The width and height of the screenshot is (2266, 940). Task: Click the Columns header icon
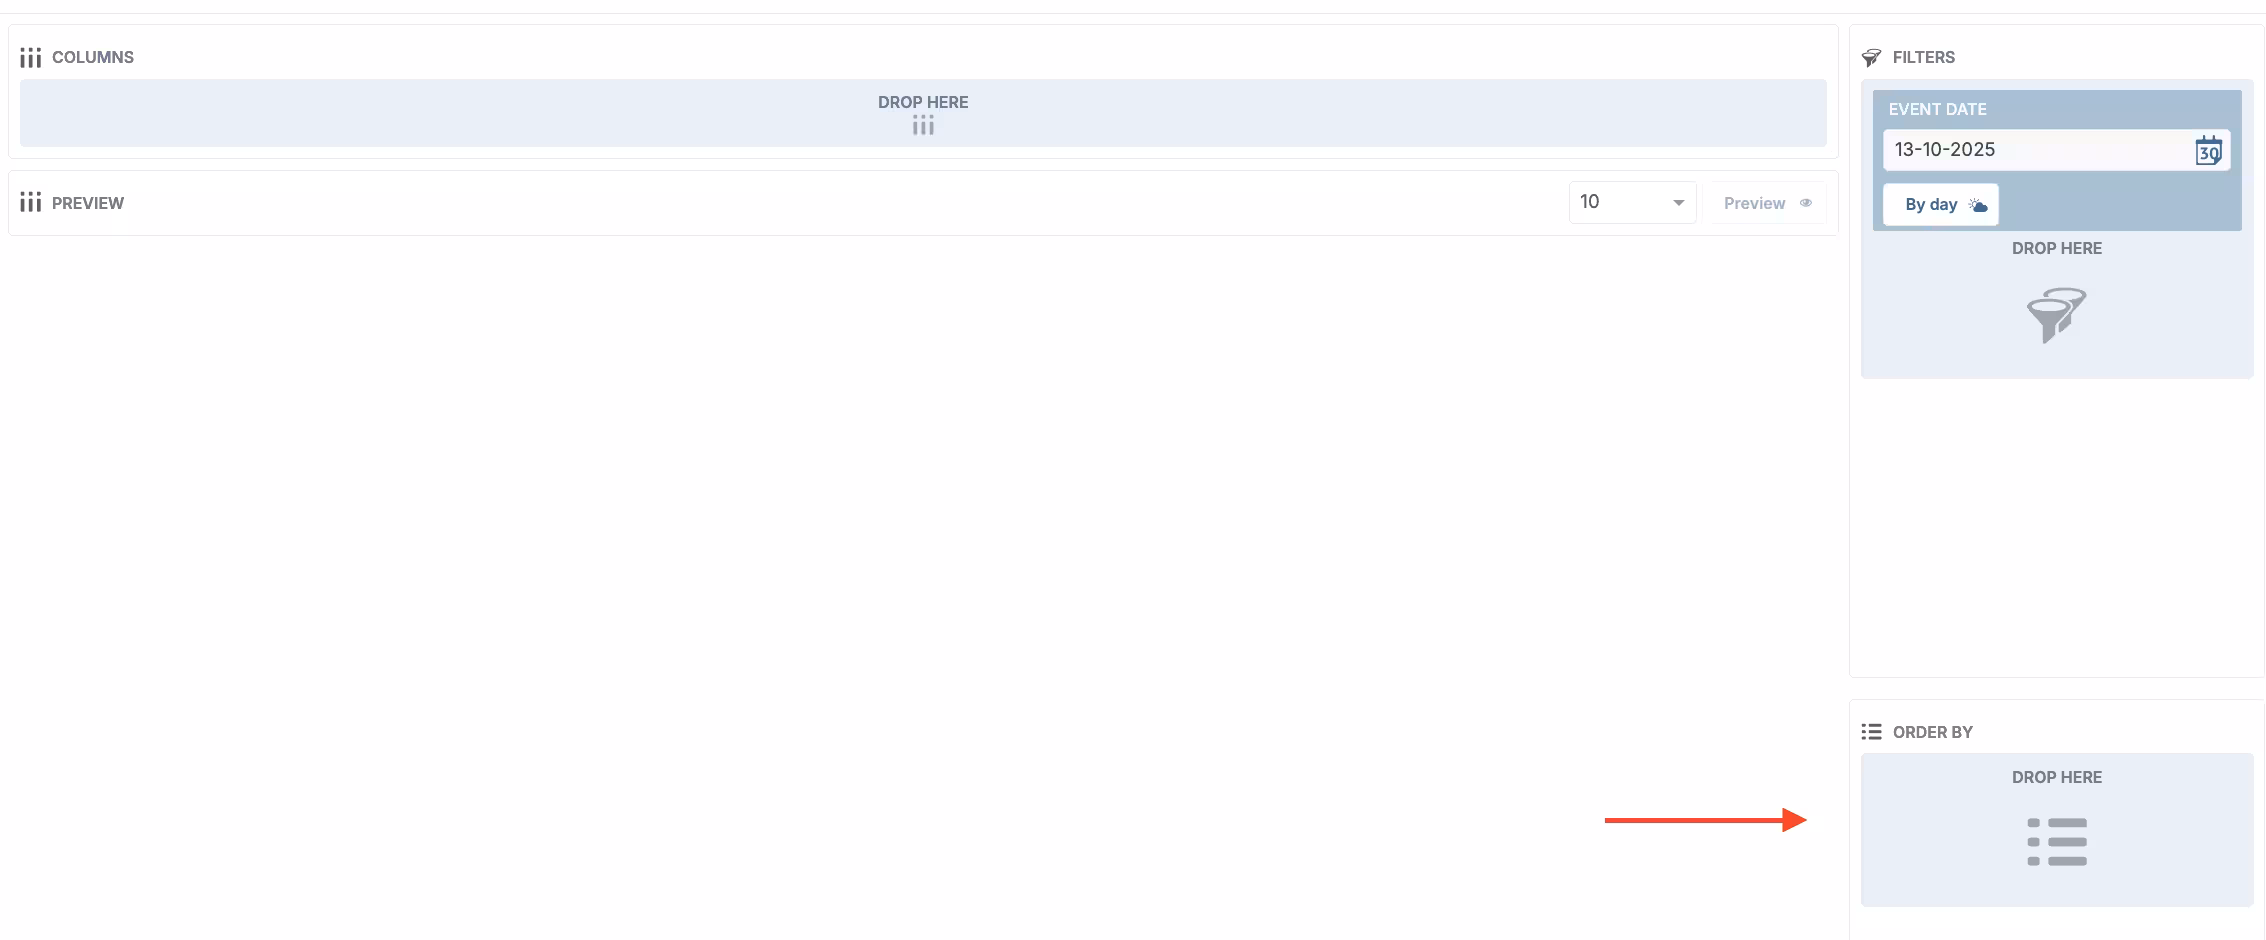pyautogui.click(x=30, y=58)
